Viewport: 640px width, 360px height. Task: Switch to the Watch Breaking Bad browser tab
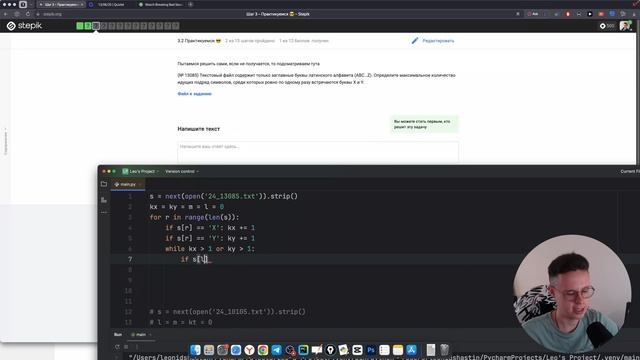(161, 4)
